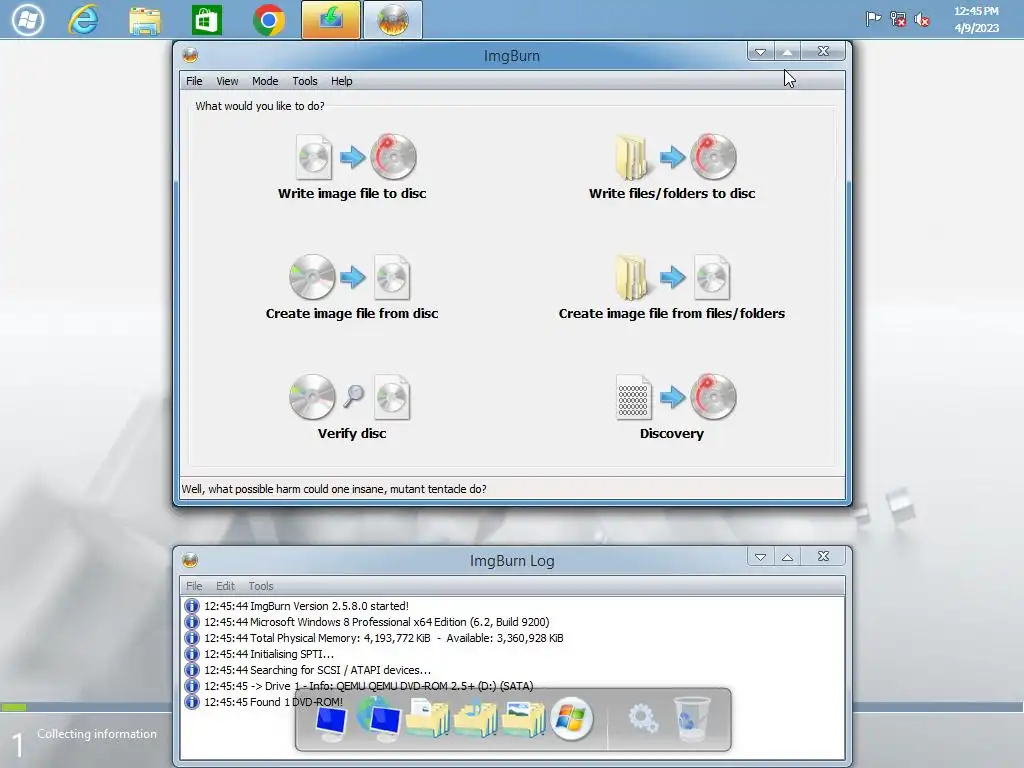Open the Windows Store taskbar icon
1024x768 pixels.
pos(206,20)
